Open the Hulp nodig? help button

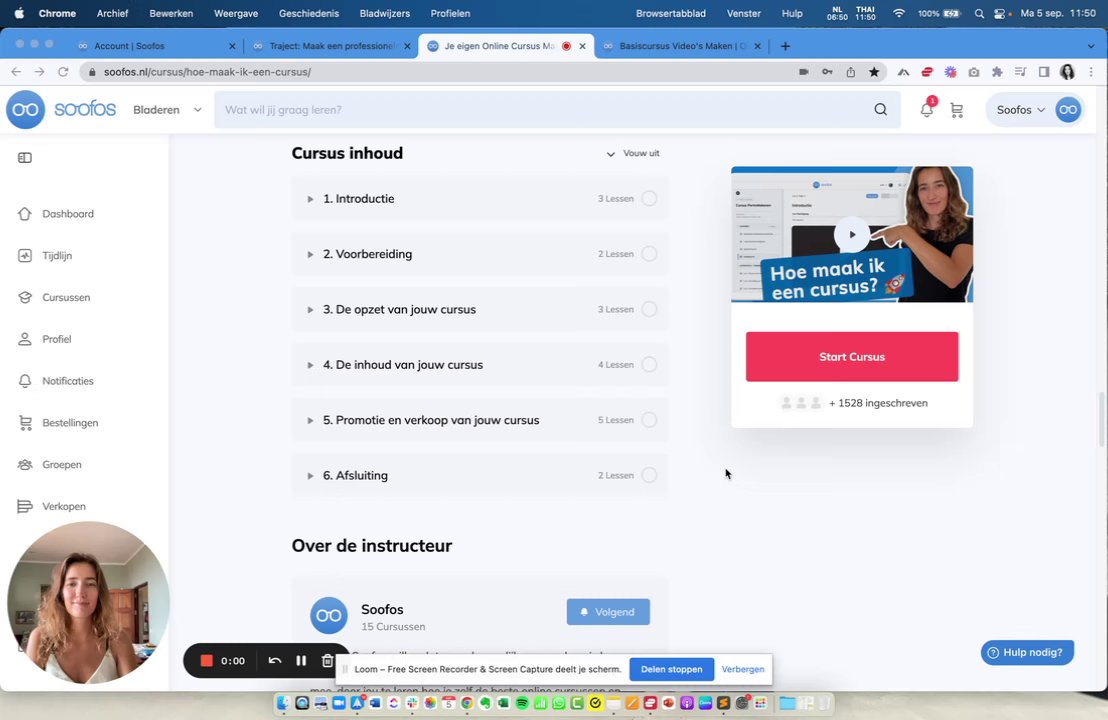pyautogui.click(x=1027, y=652)
